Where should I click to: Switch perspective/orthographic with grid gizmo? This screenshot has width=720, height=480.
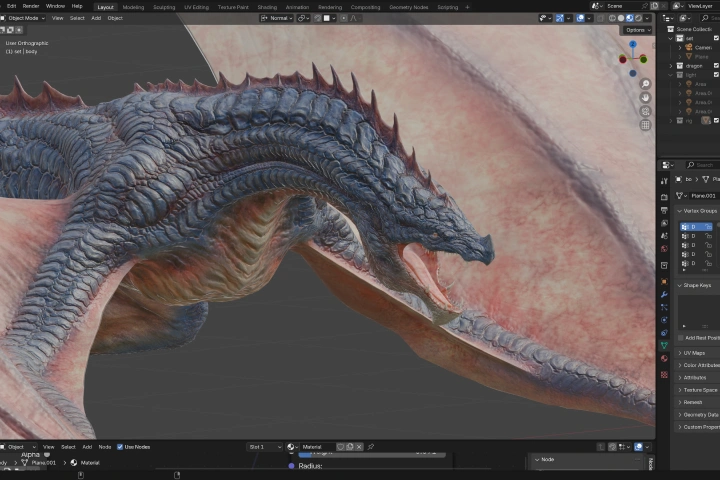click(645, 125)
